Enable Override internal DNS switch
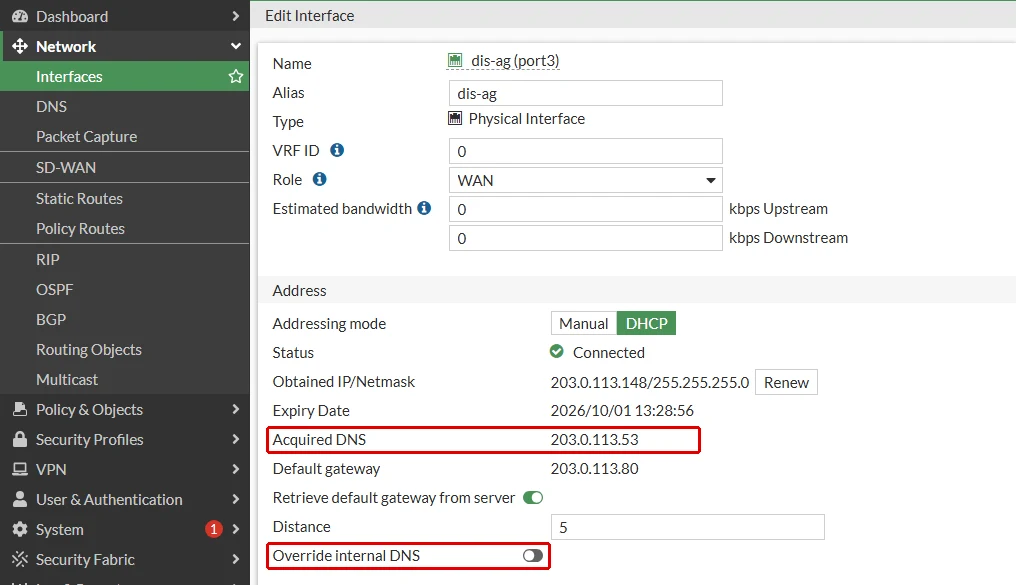This screenshot has width=1016, height=585. point(533,556)
